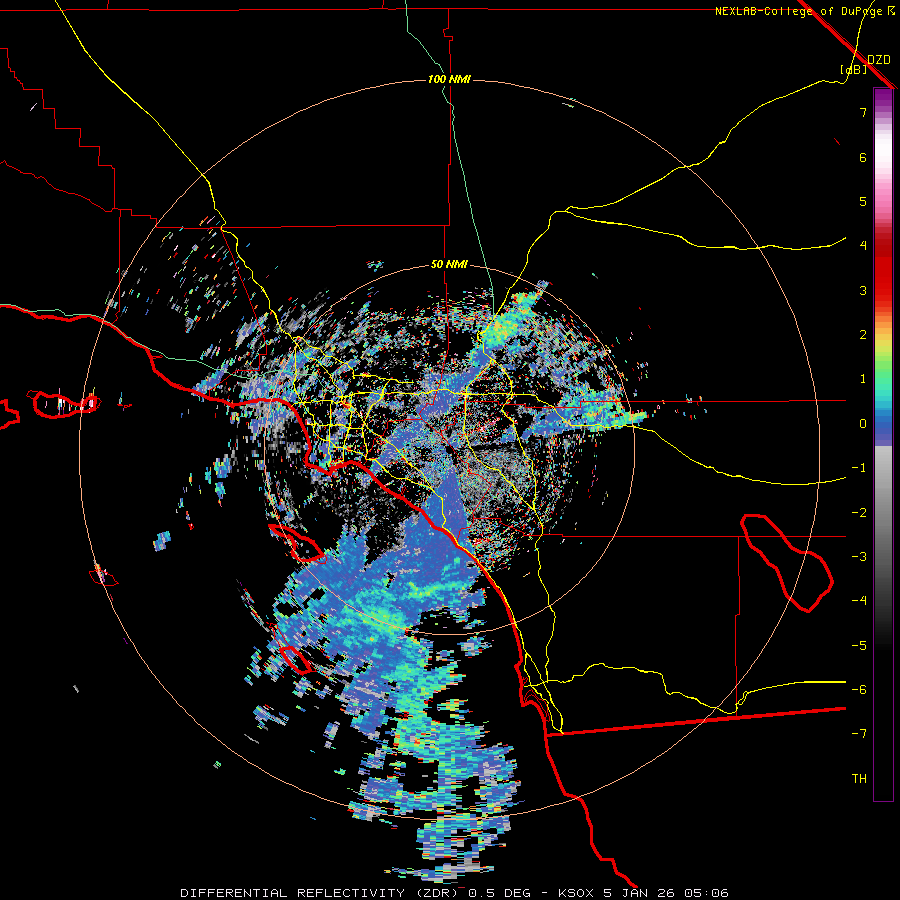The width and height of the screenshot is (900, 900).
Task: Click the ZDR color bar legend
Action: (x=883, y=444)
